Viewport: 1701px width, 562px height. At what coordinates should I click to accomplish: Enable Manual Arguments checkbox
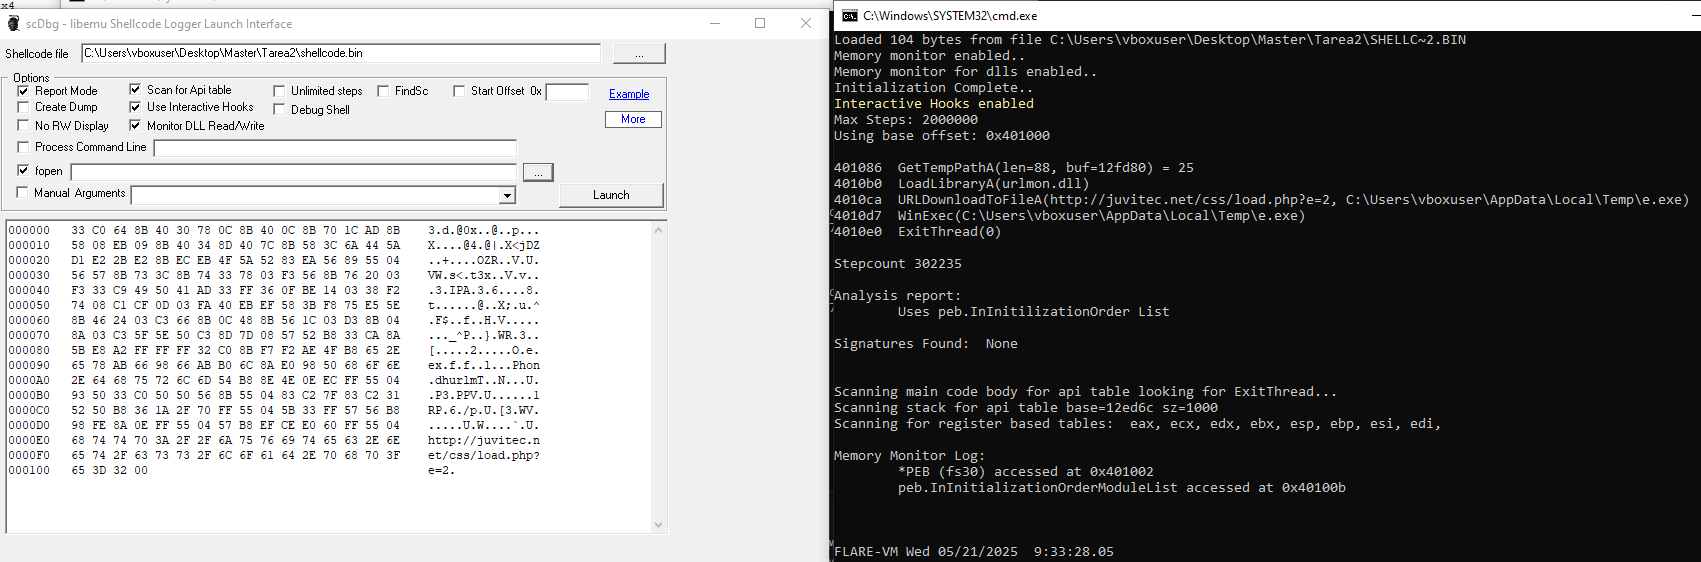click(x=23, y=193)
